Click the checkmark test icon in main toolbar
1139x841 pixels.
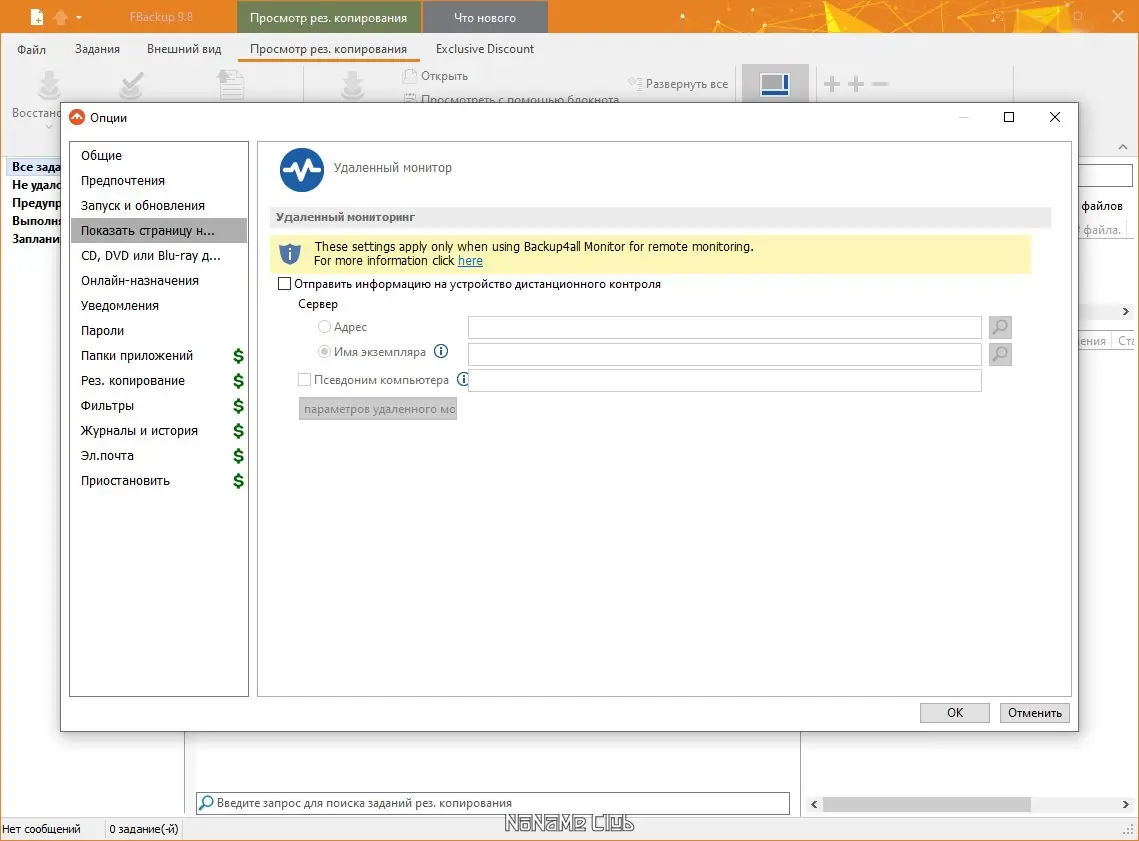pos(131,85)
